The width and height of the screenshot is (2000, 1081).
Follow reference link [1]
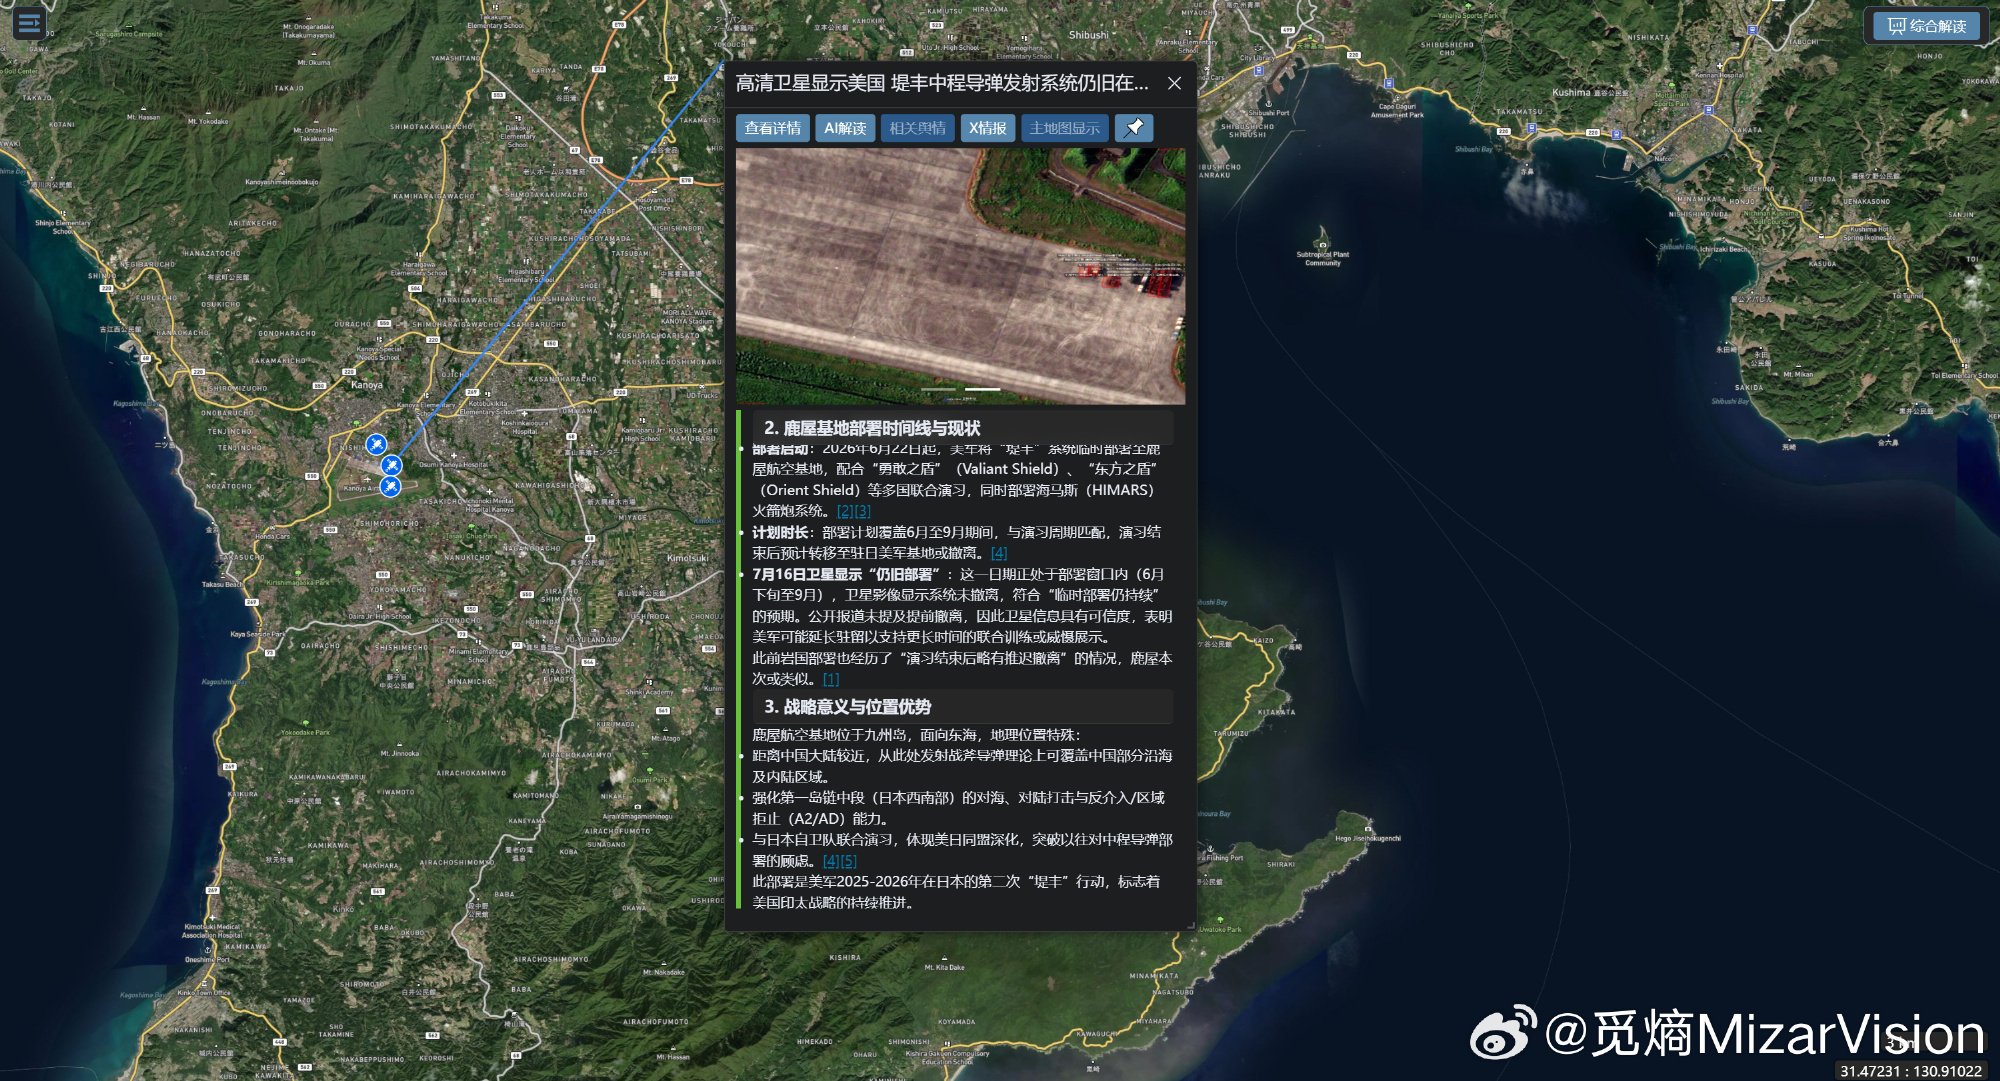[x=831, y=679]
